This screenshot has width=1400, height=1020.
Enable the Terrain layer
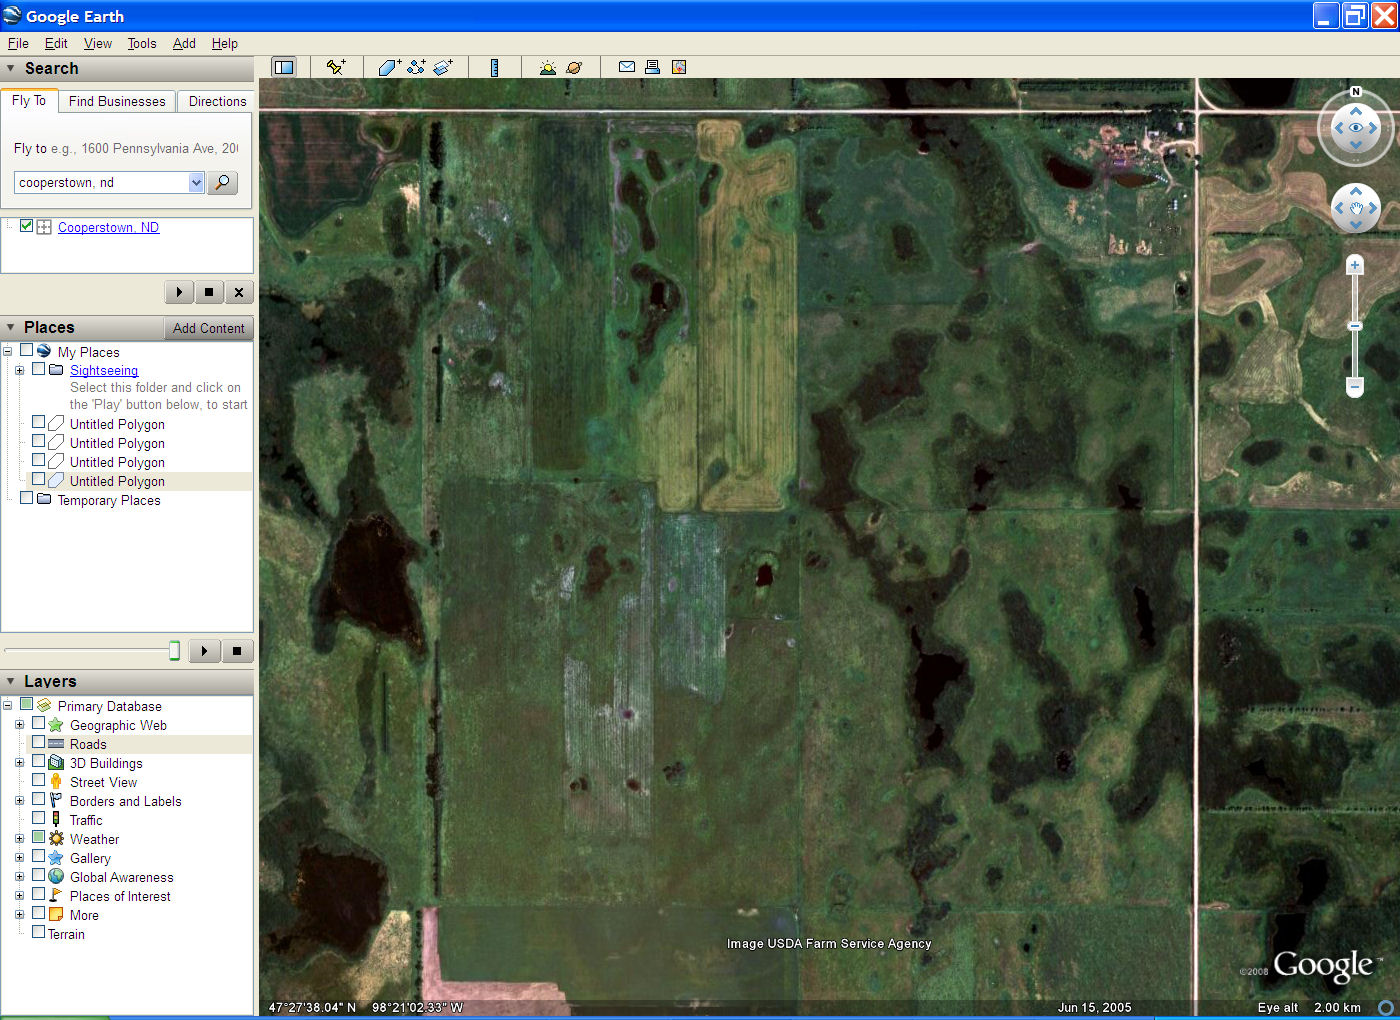(39, 932)
